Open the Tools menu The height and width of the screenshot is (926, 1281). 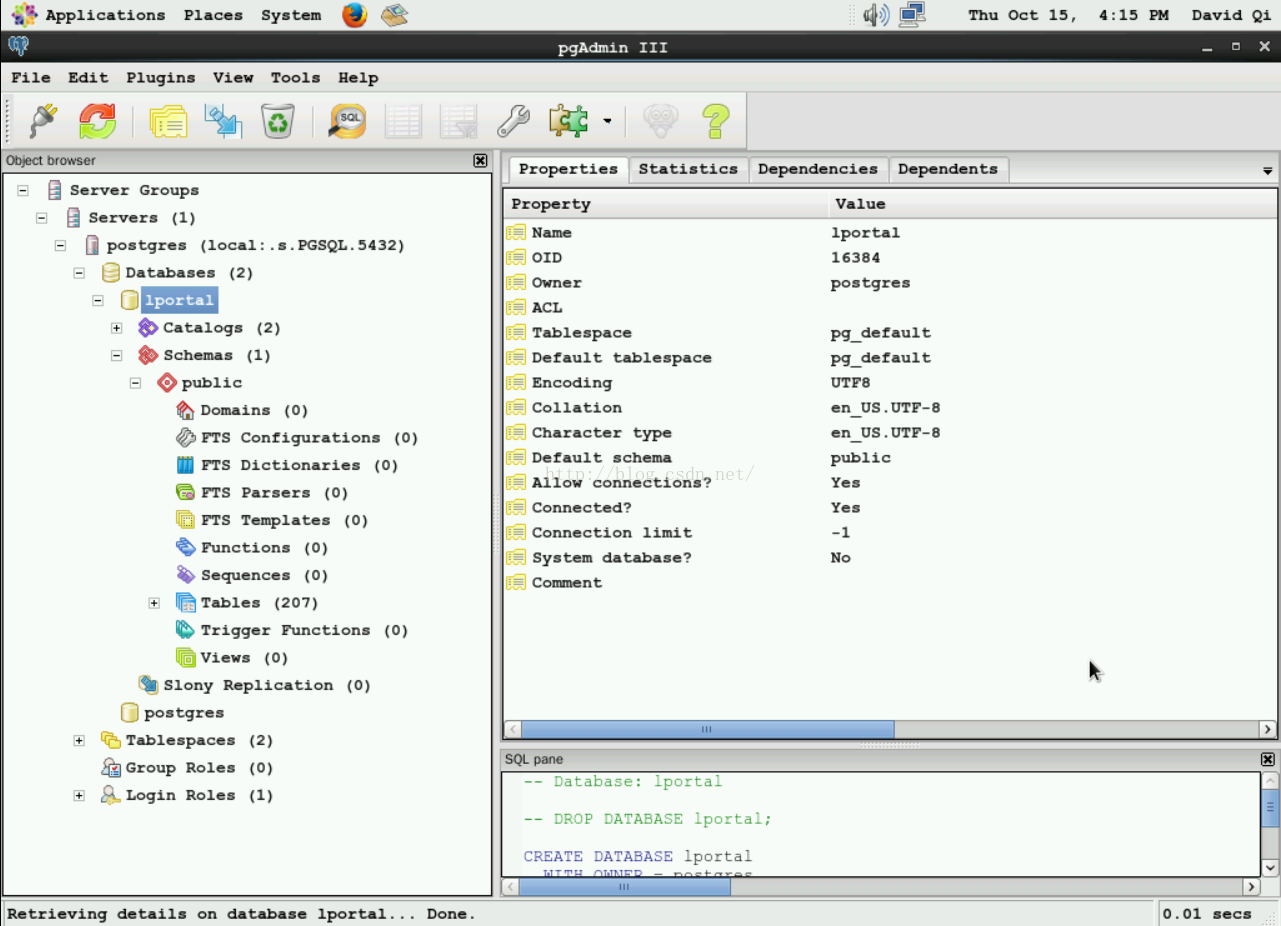296,78
